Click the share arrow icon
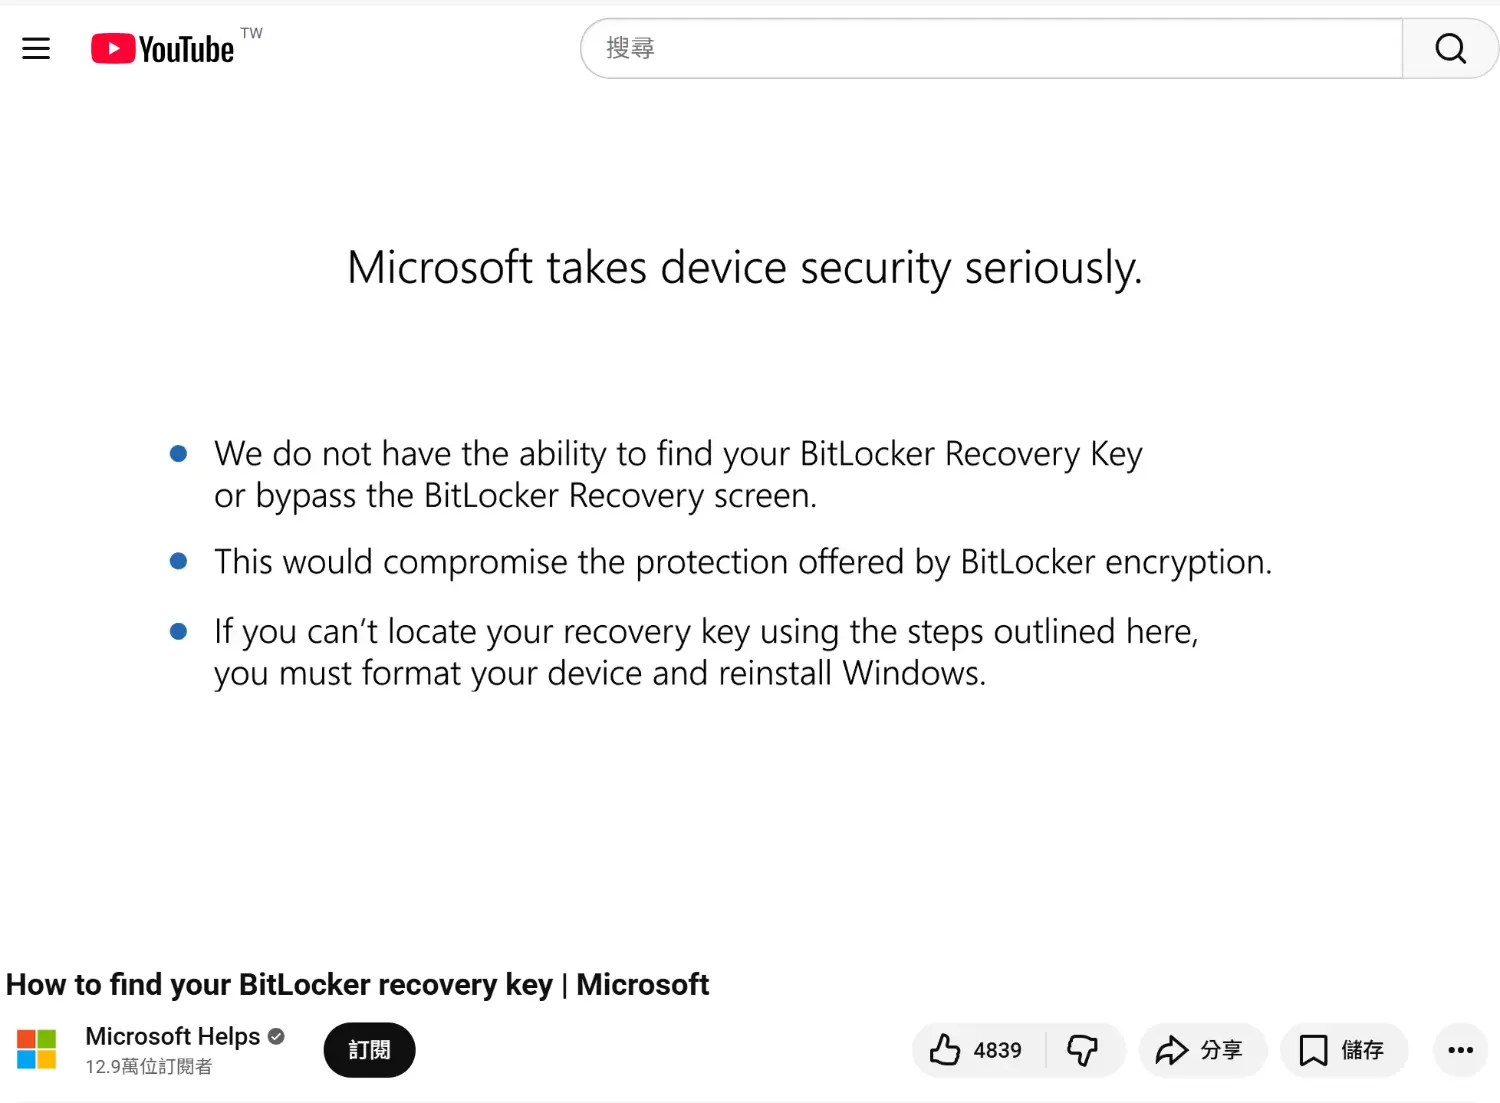Image resolution: width=1500 pixels, height=1103 pixels. click(x=1171, y=1050)
